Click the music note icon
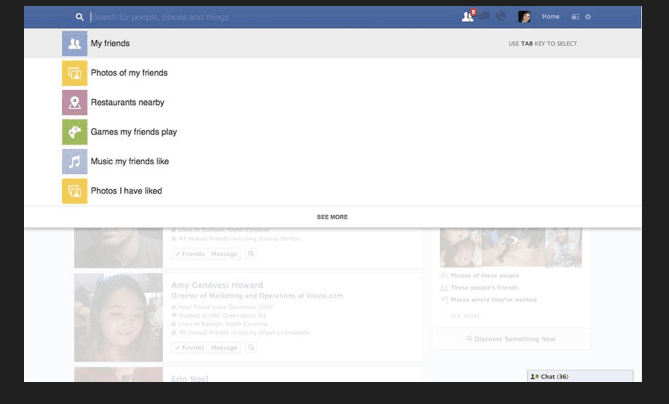 click(x=75, y=161)
